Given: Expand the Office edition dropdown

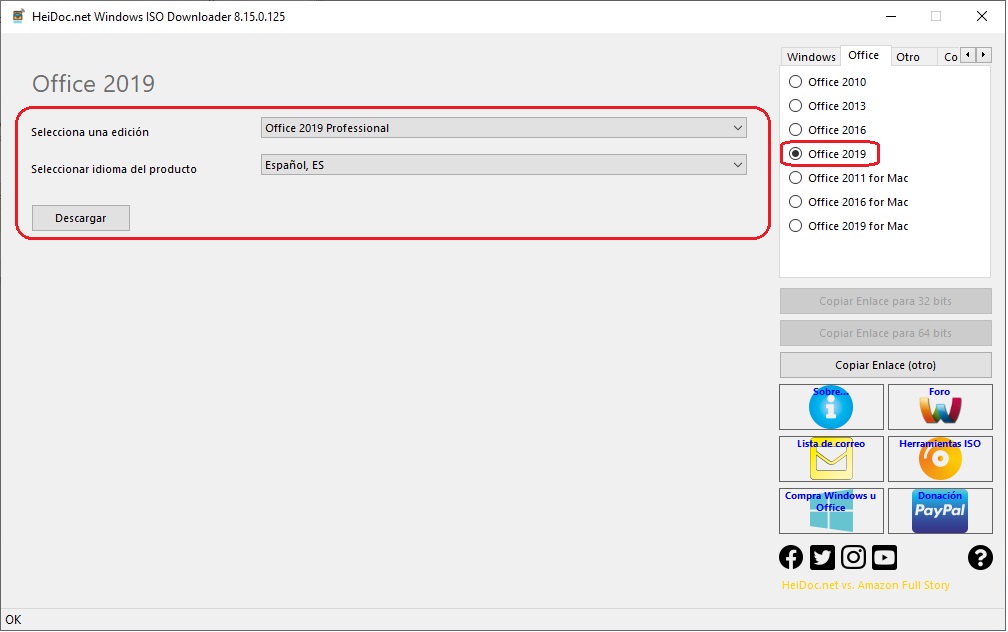Looking at the screenshot, I should click(x=503, y=128).
